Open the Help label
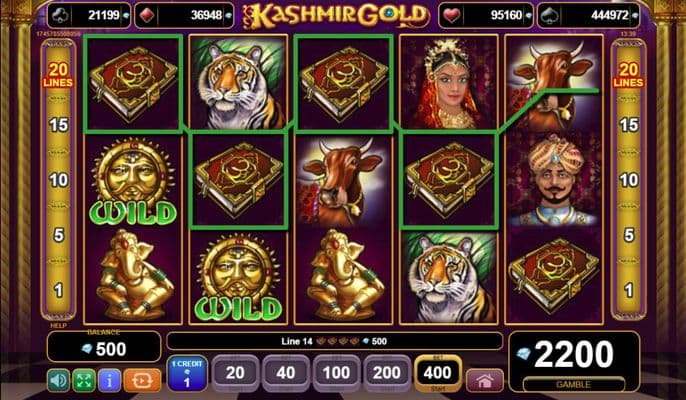This screenshot has height=400, width=686. [x=58, y=326]
